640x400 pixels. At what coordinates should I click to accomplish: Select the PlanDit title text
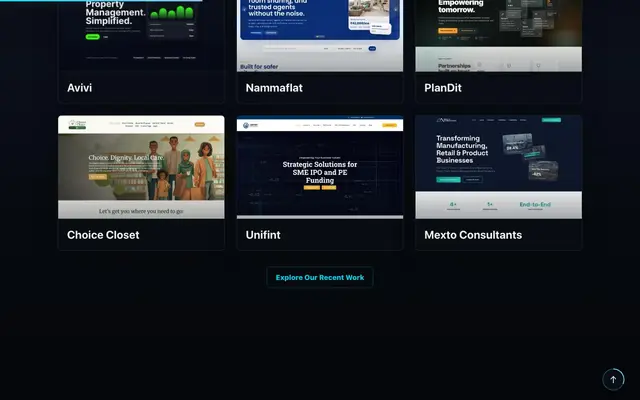(x=443, y=88)
